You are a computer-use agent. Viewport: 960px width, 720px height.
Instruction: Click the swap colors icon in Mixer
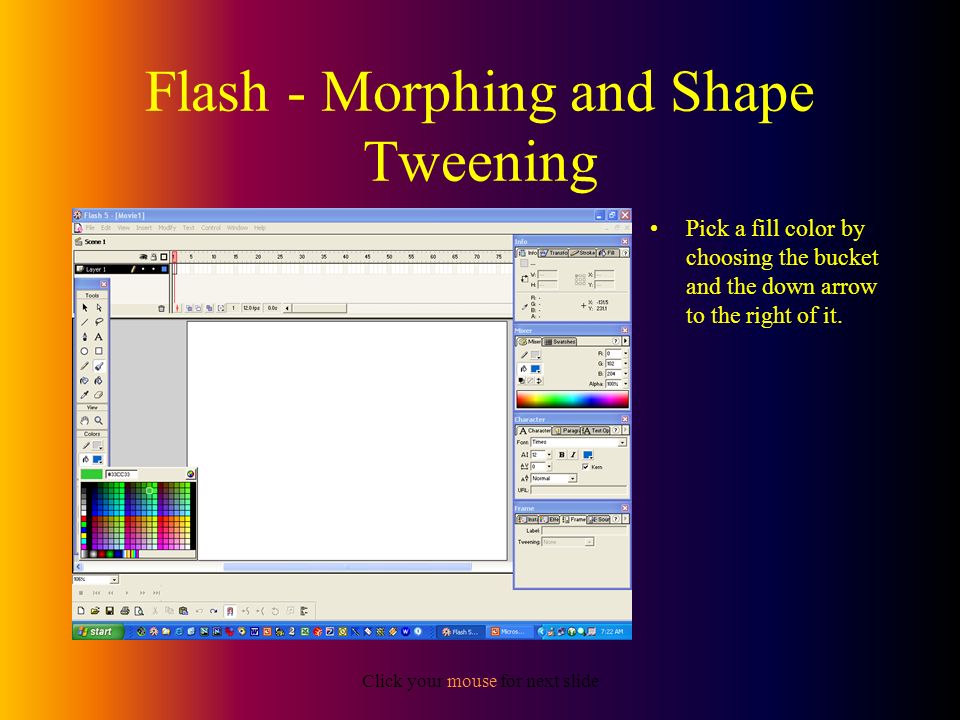(539, 381)
